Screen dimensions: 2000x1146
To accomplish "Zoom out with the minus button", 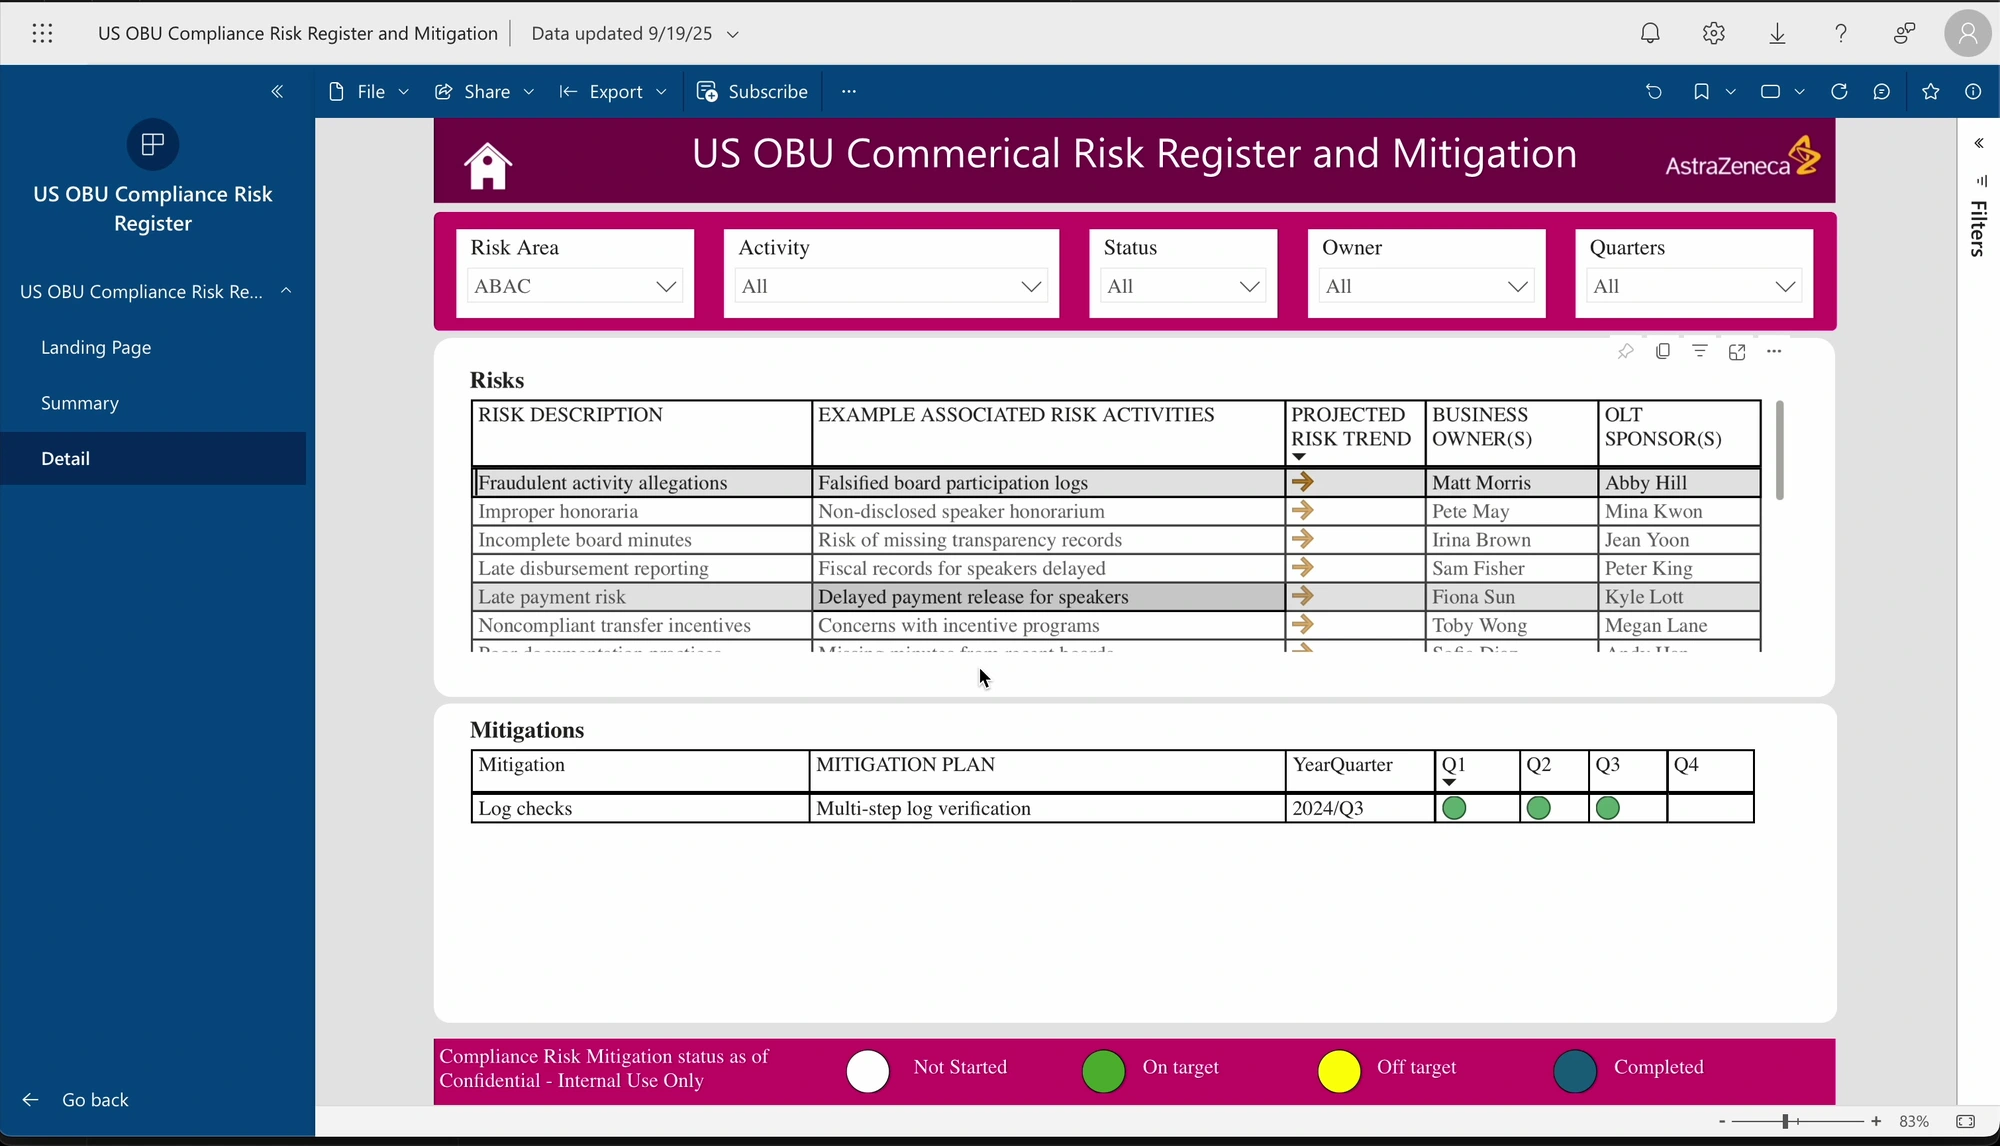I will coord(1721,1122).
